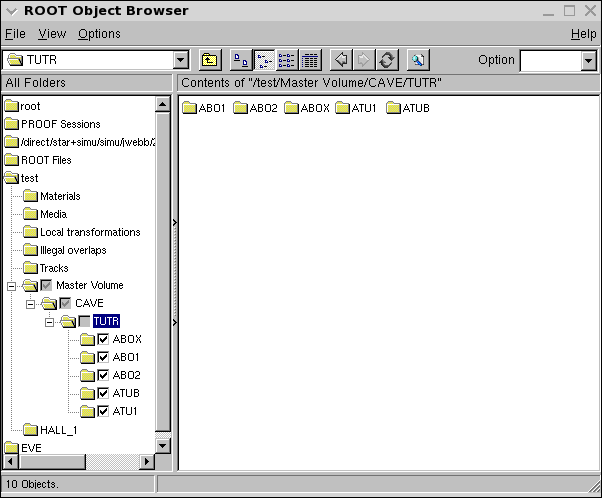Open the View menu
Viewport: 602px width, 498px height.
click(52, 34)
